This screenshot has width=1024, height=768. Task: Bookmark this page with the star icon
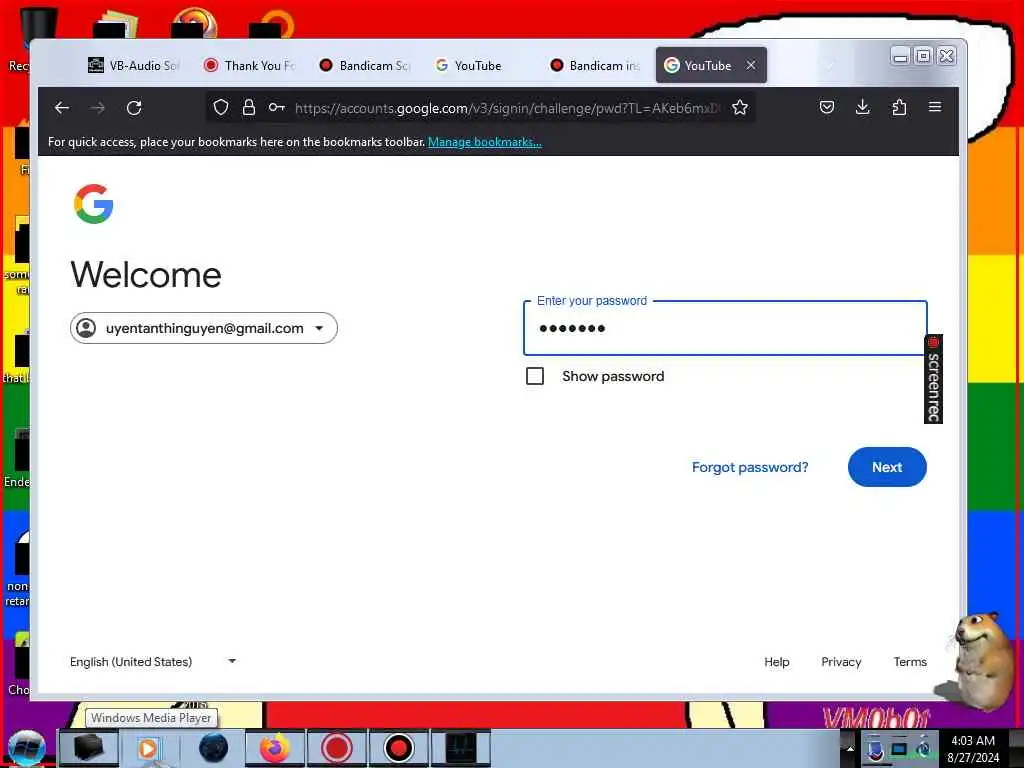[x=740, y=107]
